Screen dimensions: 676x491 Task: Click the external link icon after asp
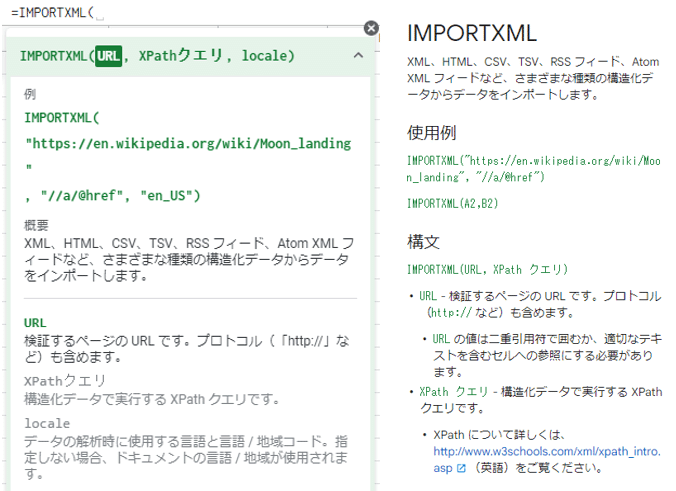[x=461, y=468]
